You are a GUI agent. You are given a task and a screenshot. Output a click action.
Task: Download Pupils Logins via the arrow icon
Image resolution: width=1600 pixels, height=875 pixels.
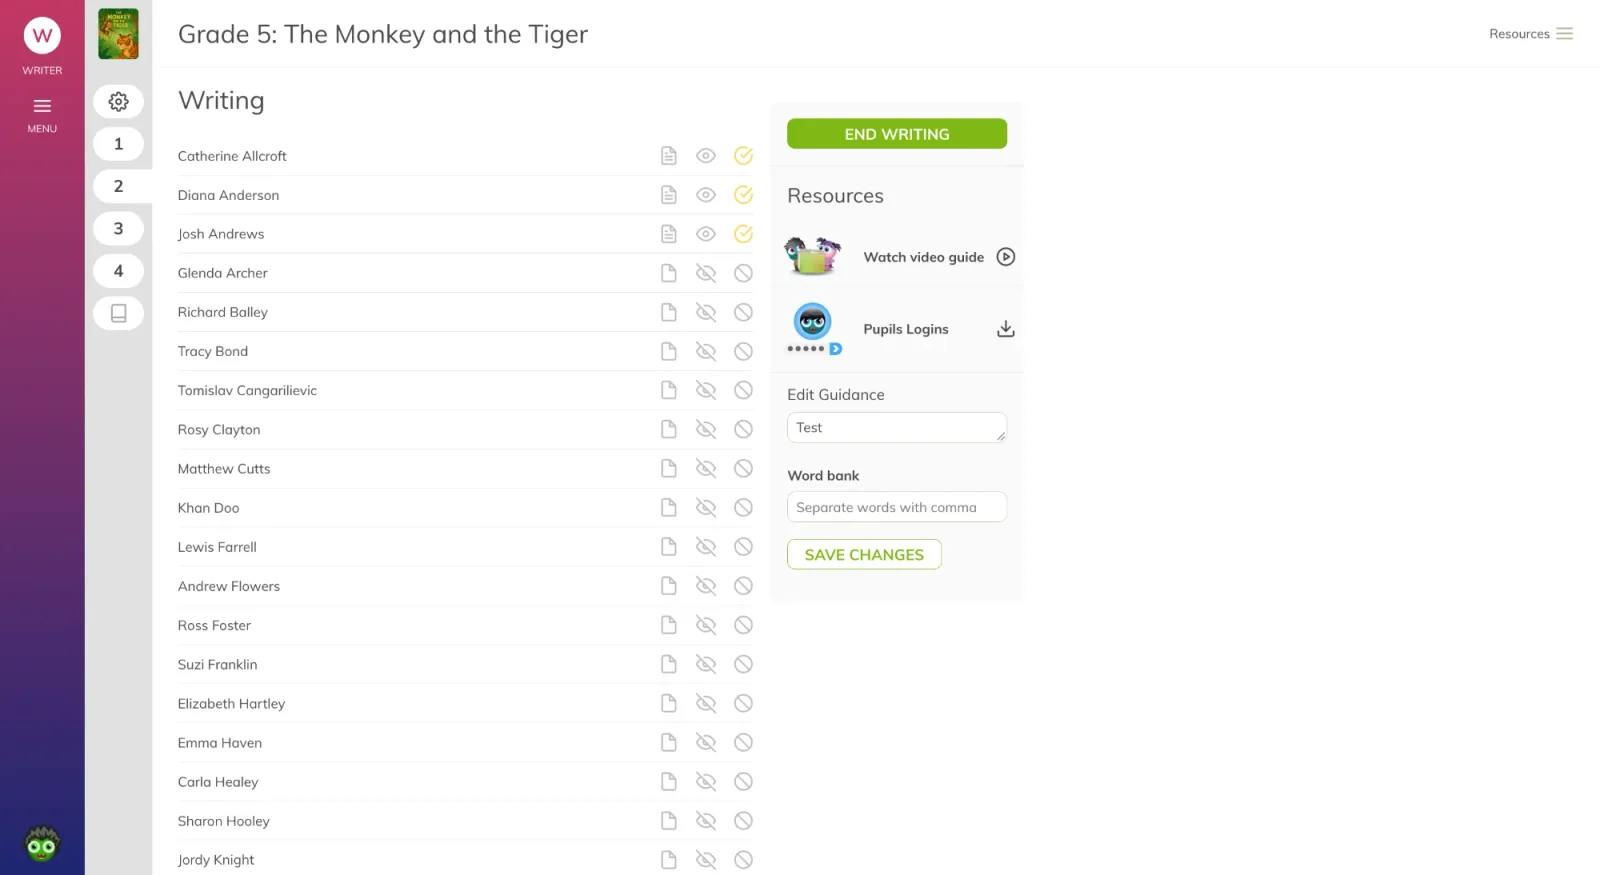point(1006,329)
